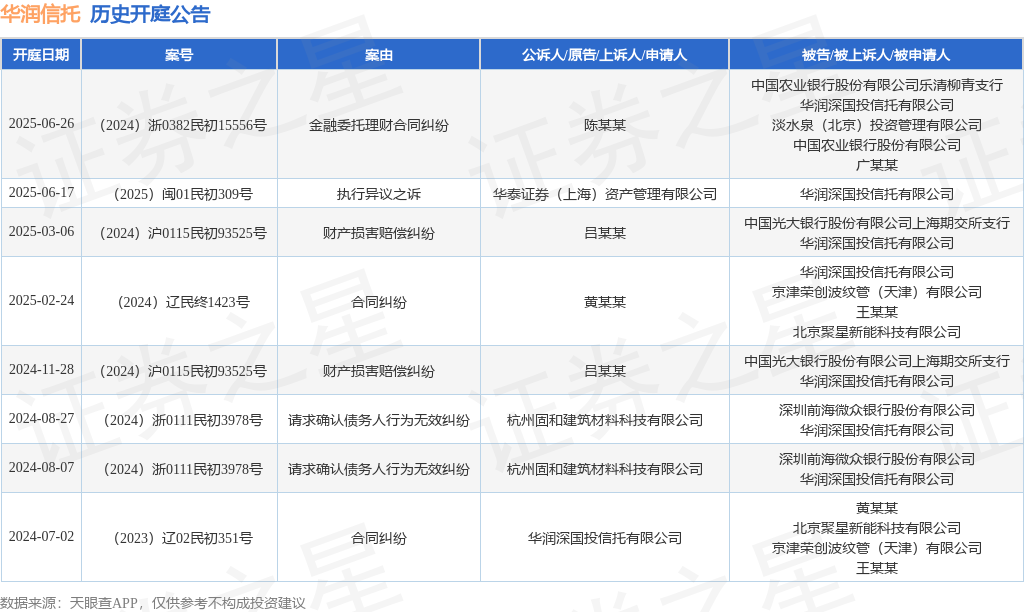Click 合同纠纷 in the 2024-07-02 row

click(x=379, y=538)
